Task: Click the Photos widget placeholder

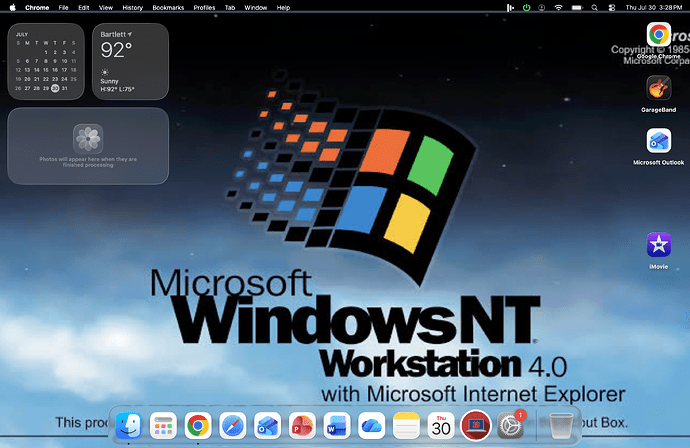Action: coord(88,146)
